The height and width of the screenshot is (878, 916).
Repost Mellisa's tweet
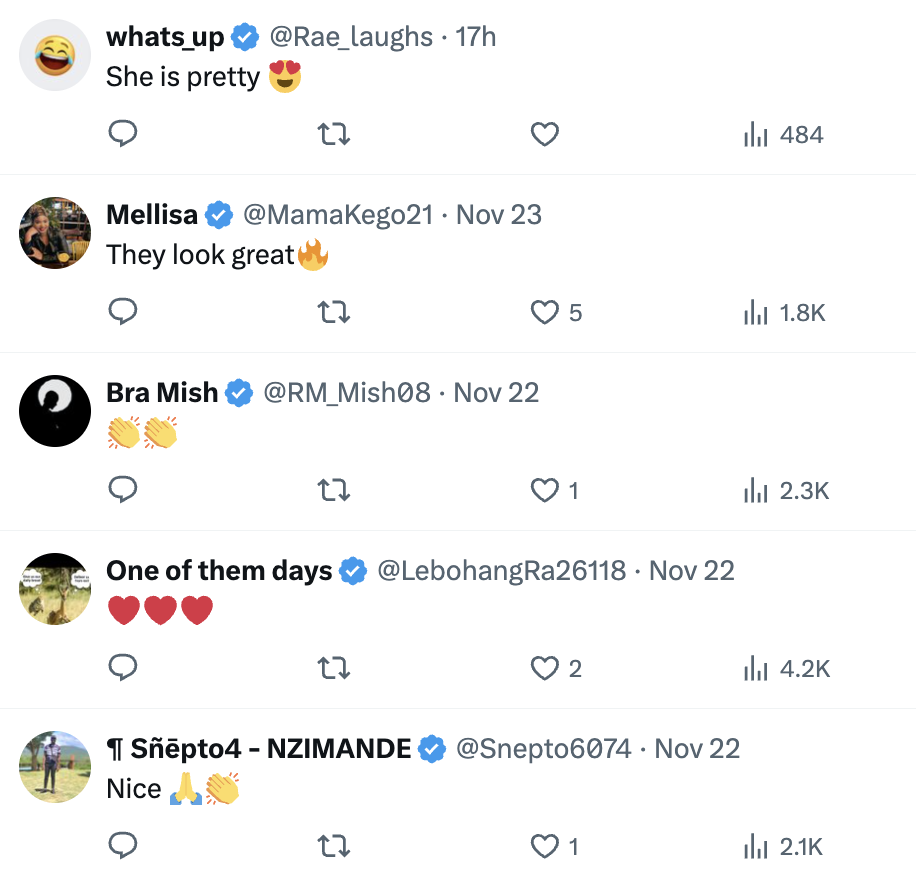333,312
